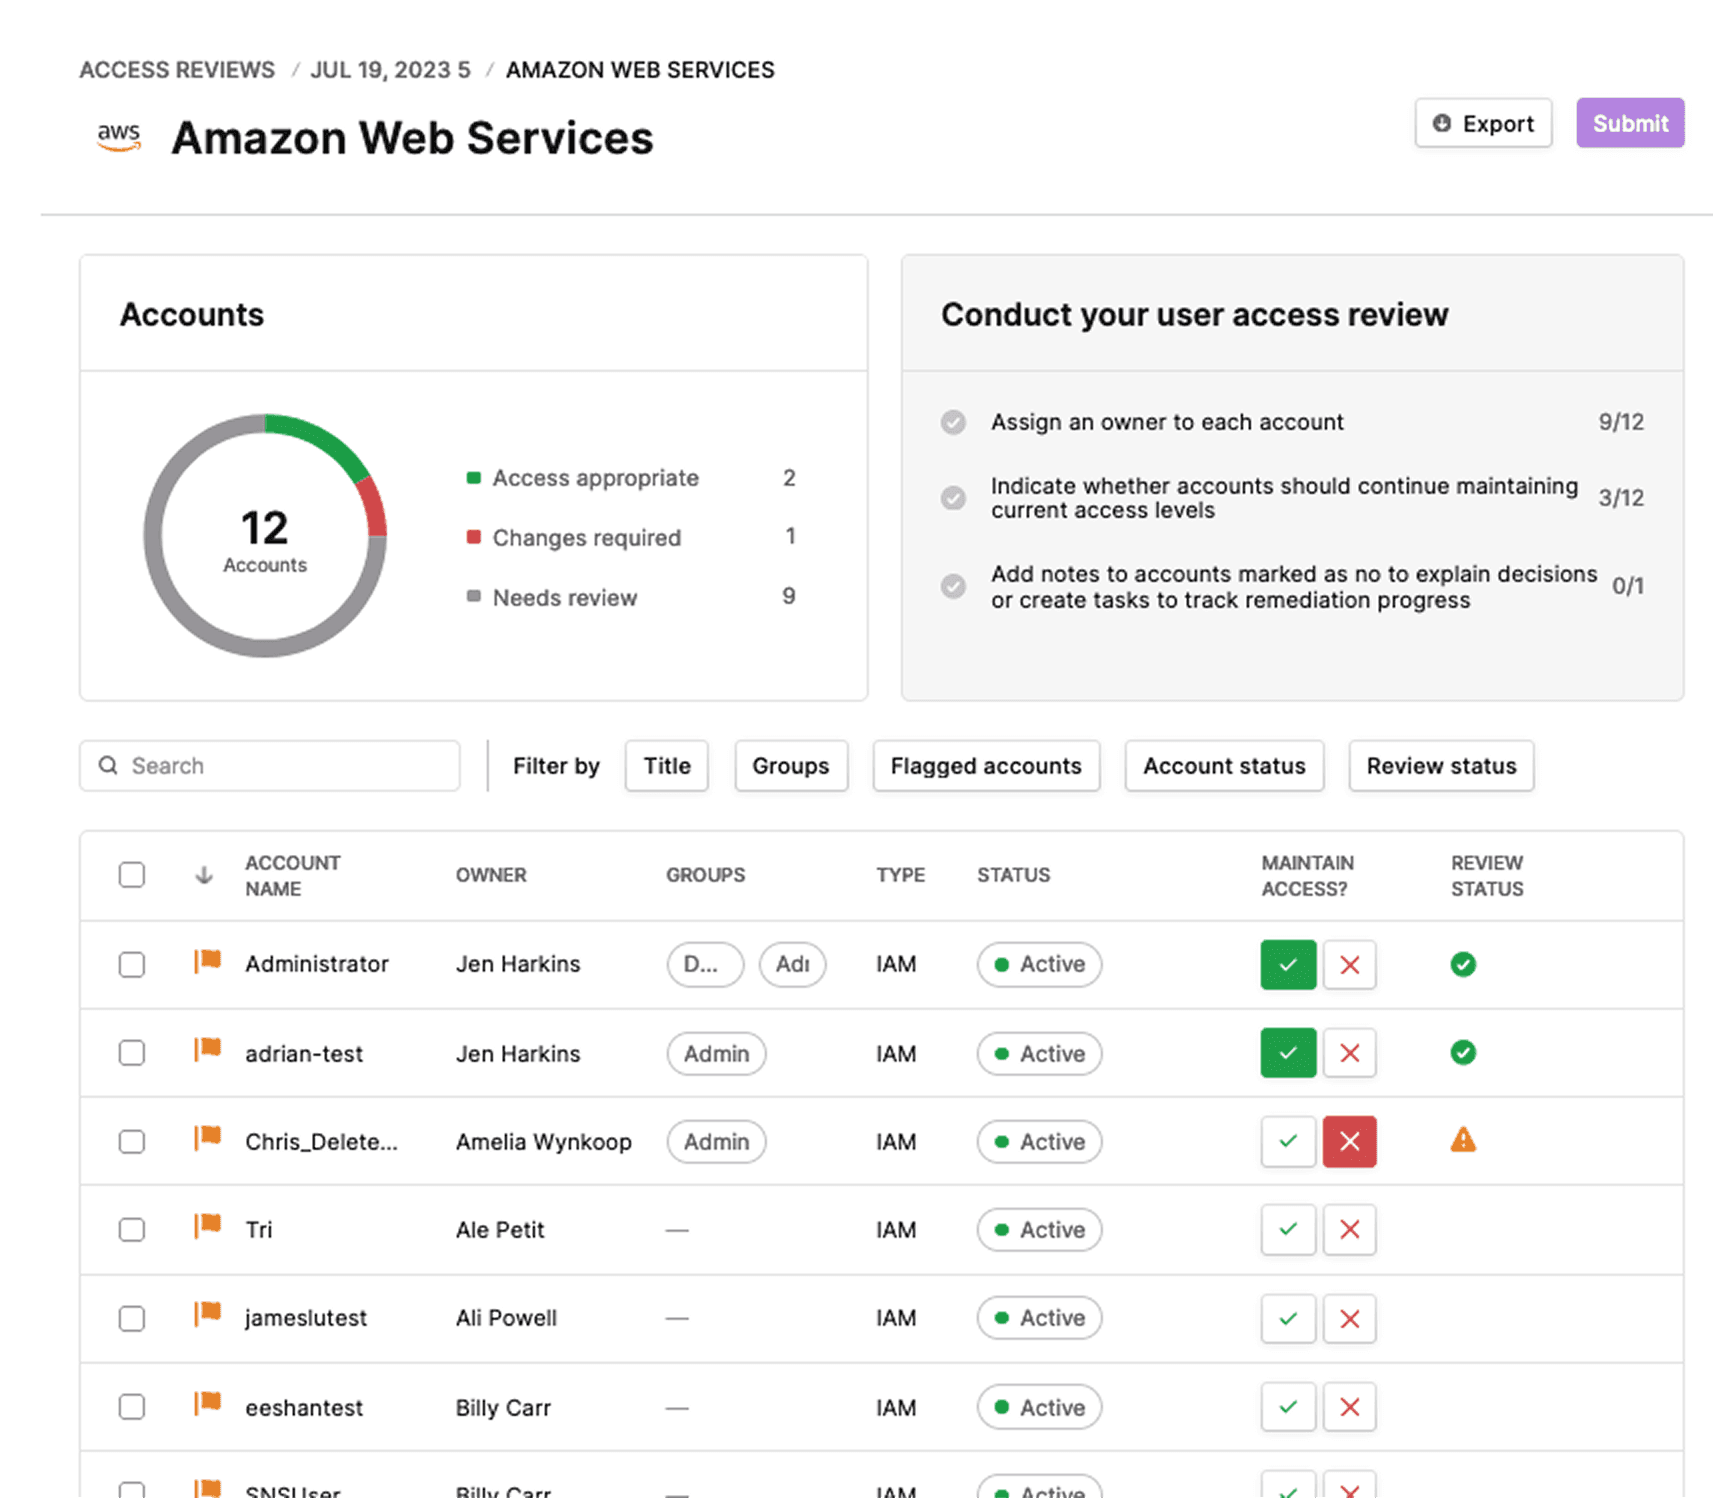Approve access for adrian-test

coord(1288,1053)
